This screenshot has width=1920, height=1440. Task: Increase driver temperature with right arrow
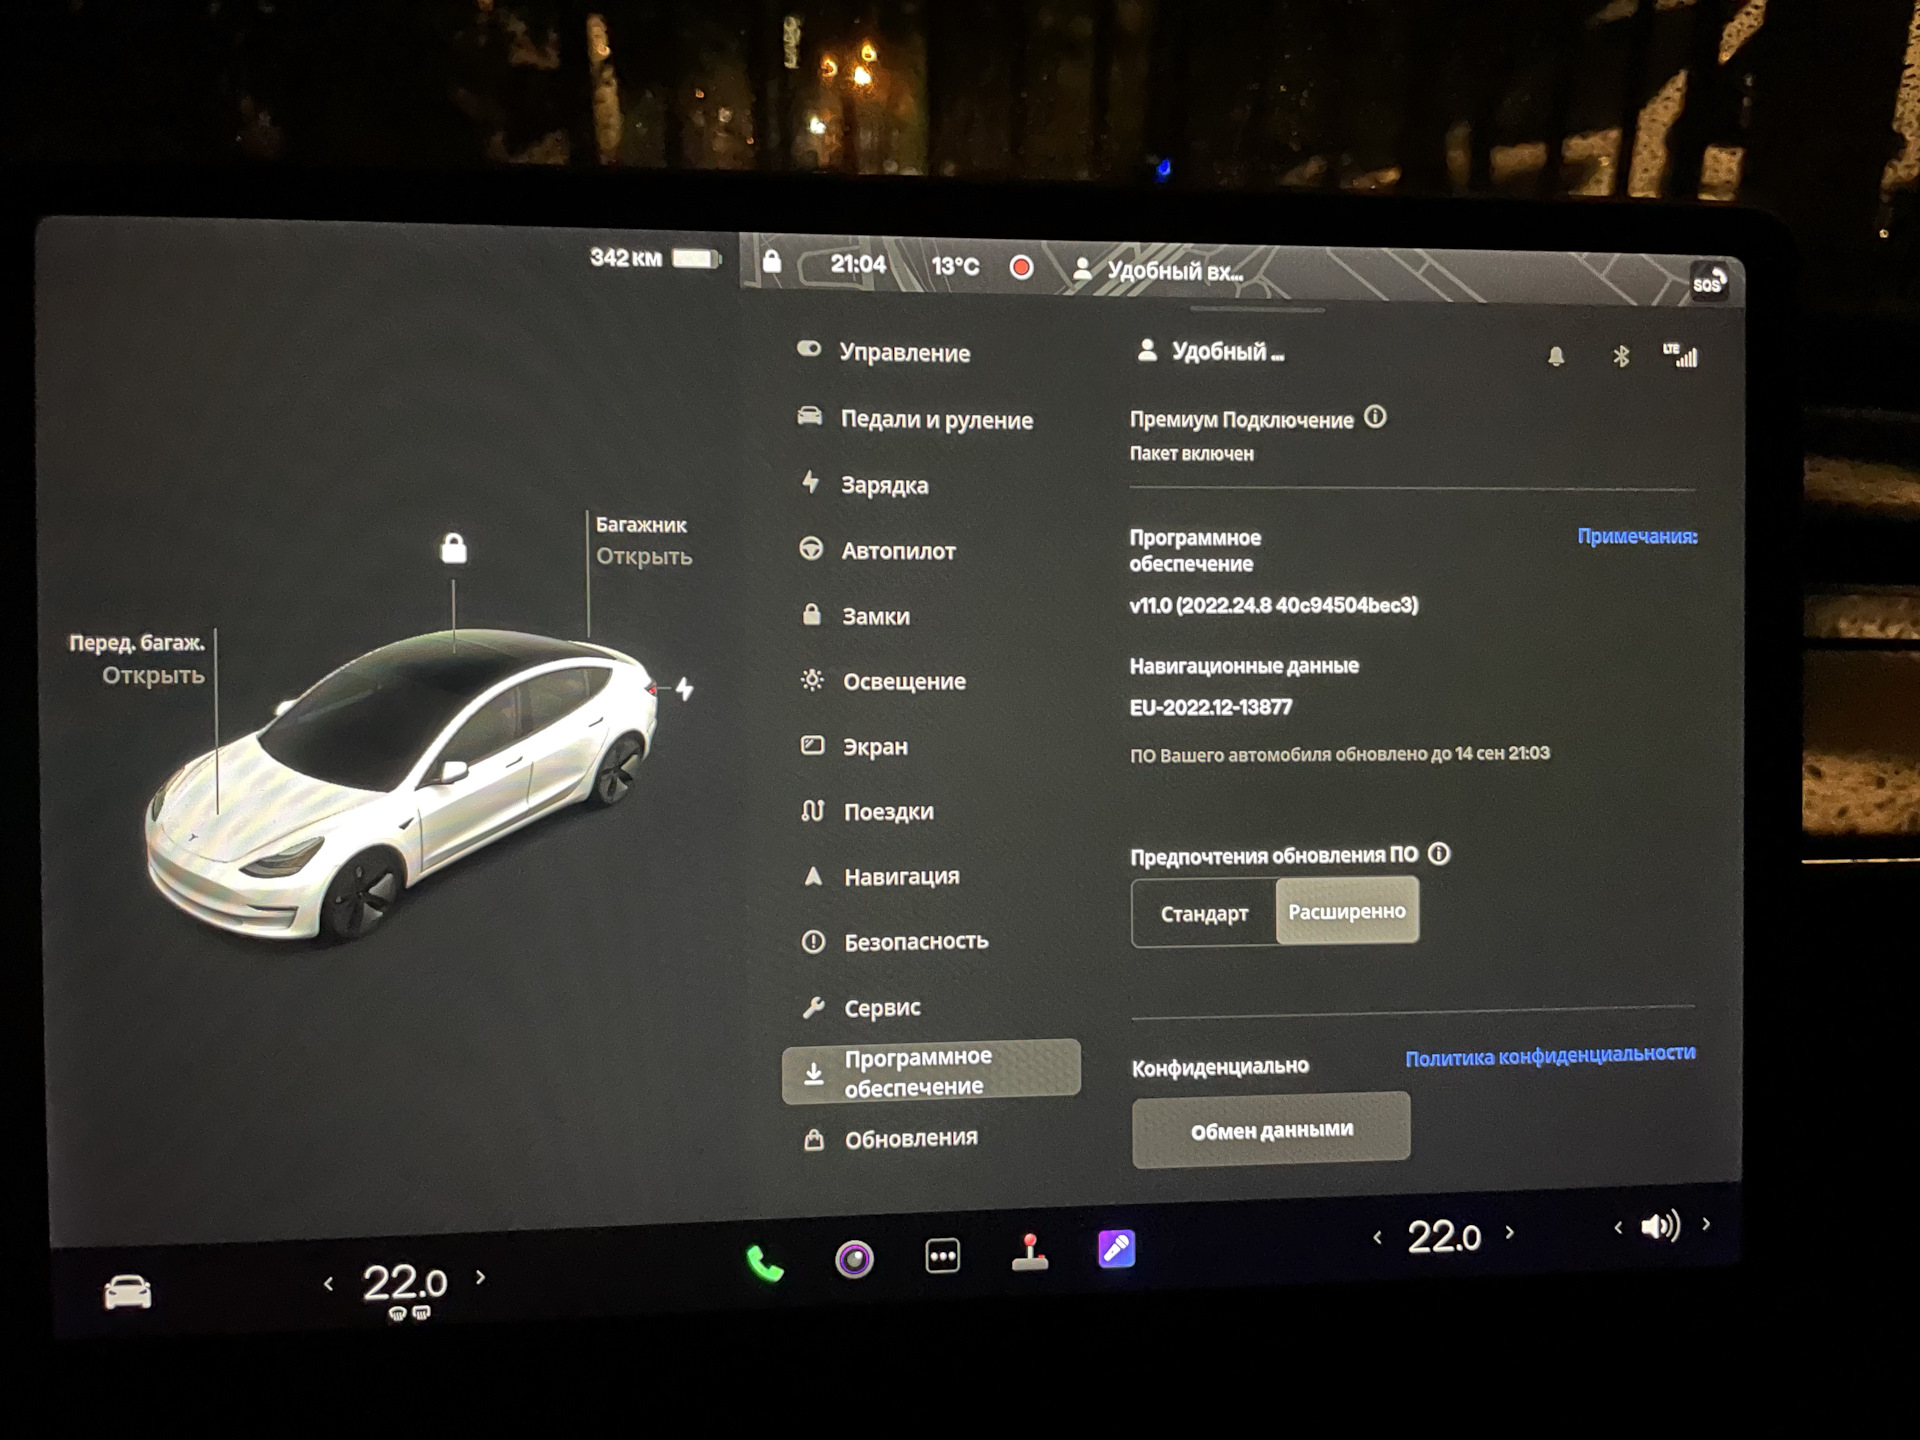481,1277
